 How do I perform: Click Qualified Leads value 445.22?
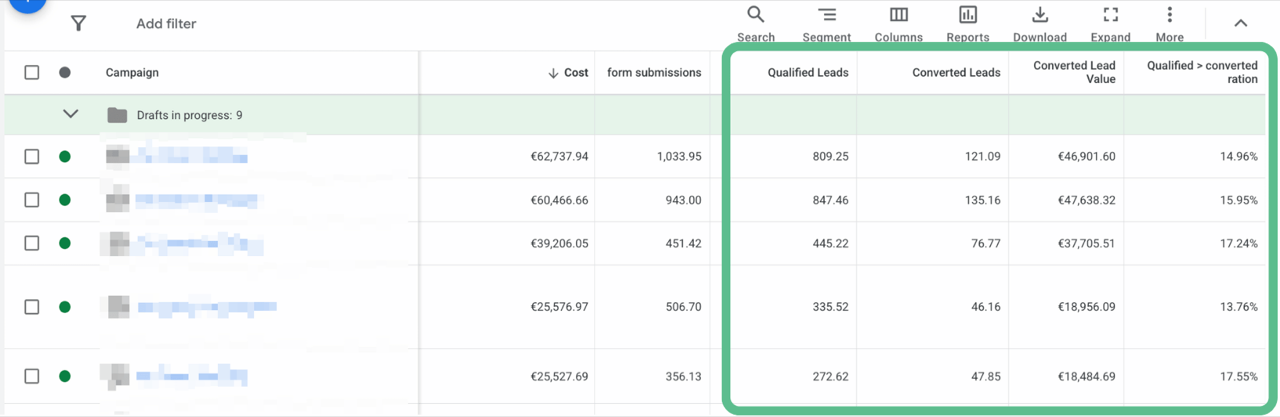tap(830, 244)
